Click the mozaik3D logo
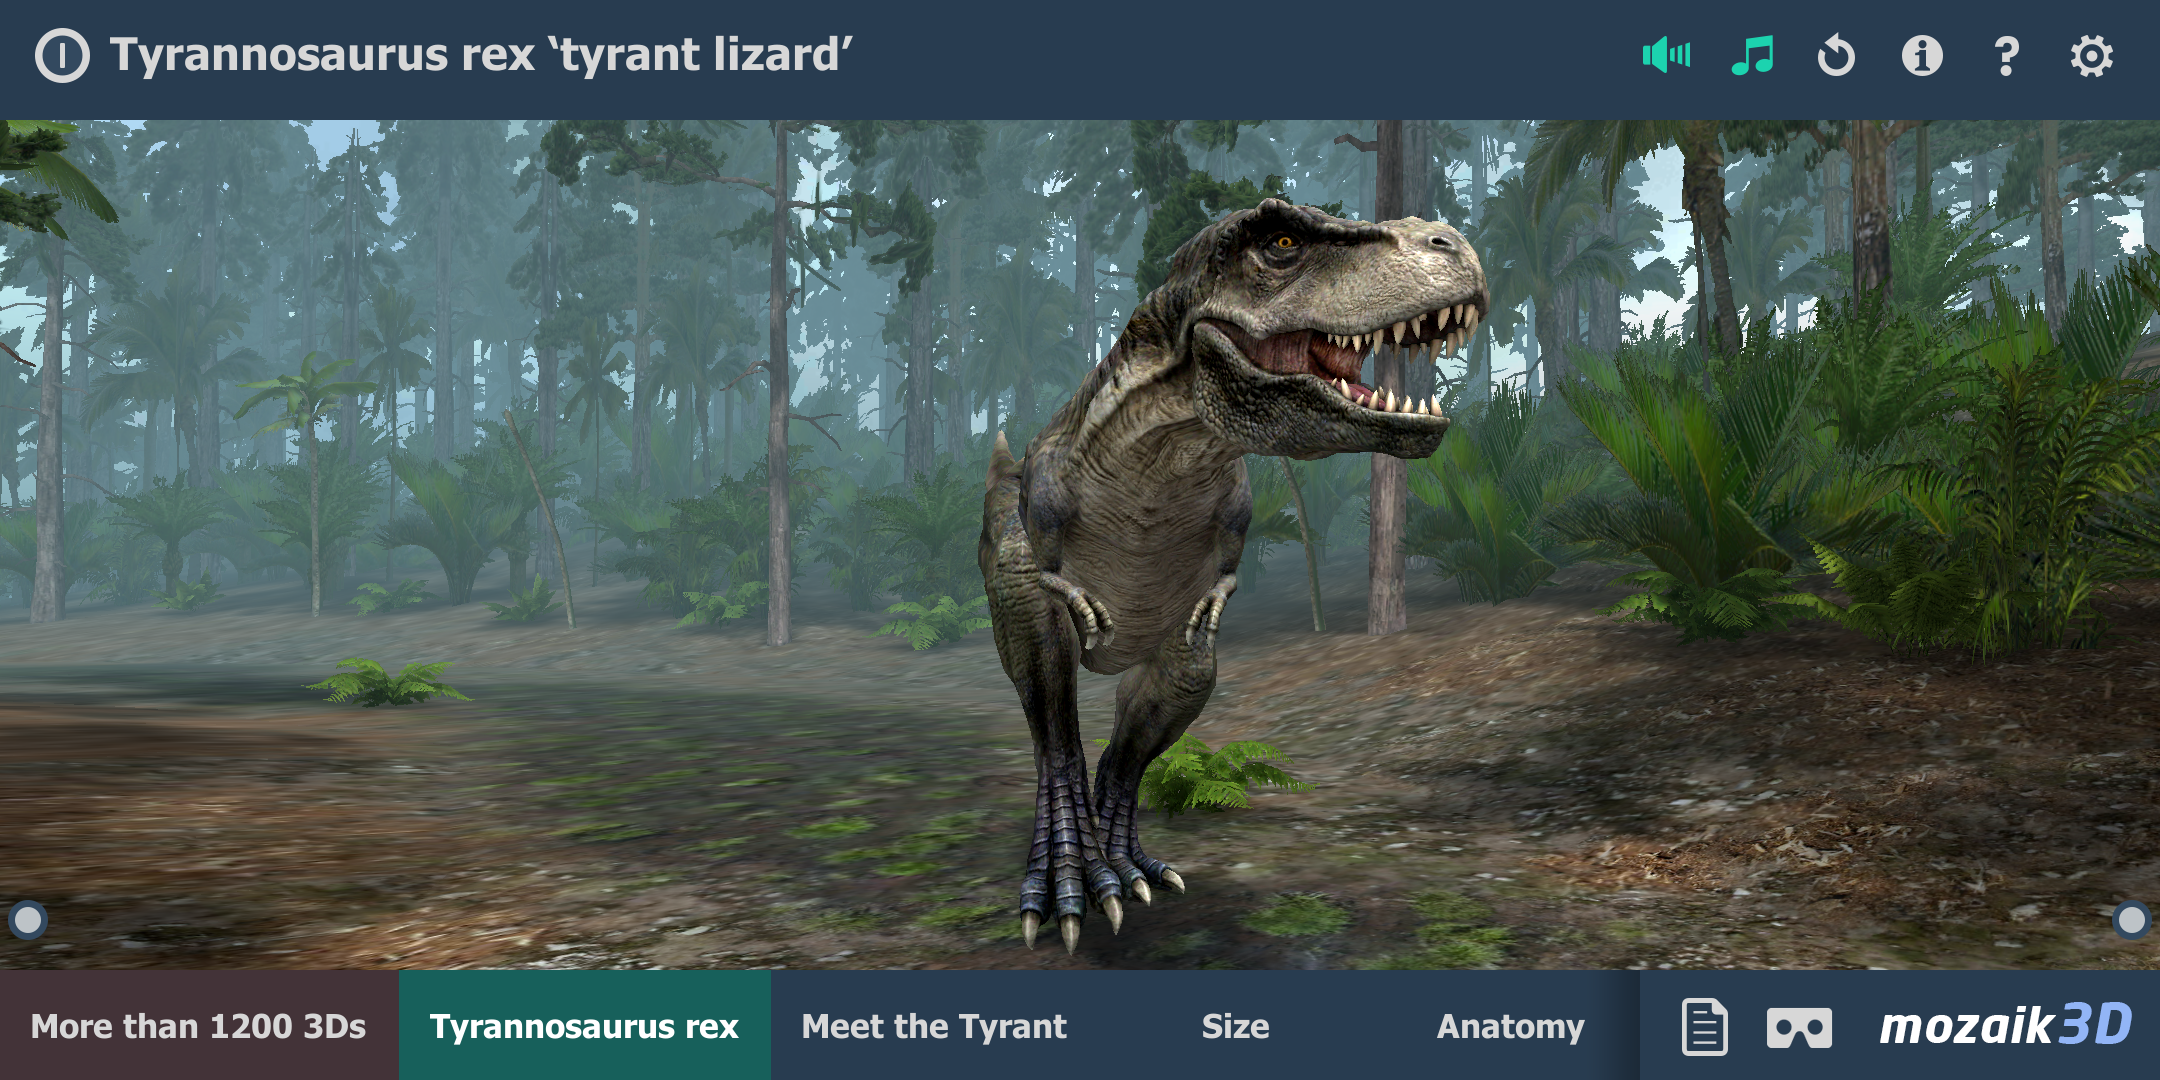 point(2005,1025)
